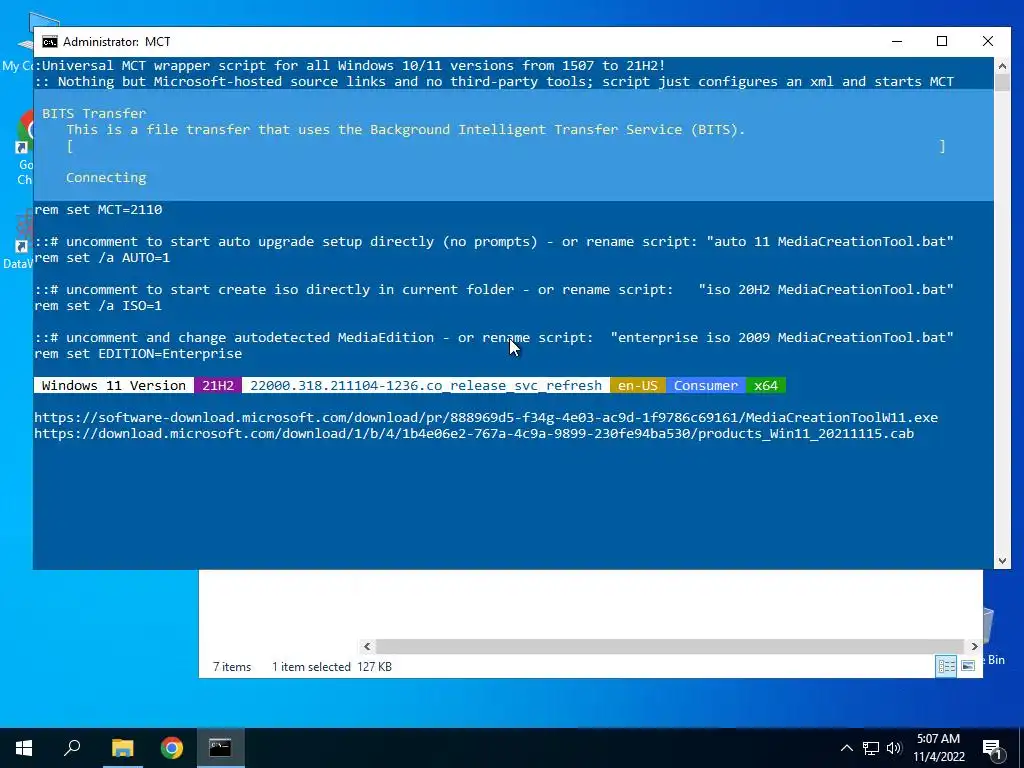The image size is (1024, 768).
Task: Click the 'BITS Transfer' heading
Action: 94,114
